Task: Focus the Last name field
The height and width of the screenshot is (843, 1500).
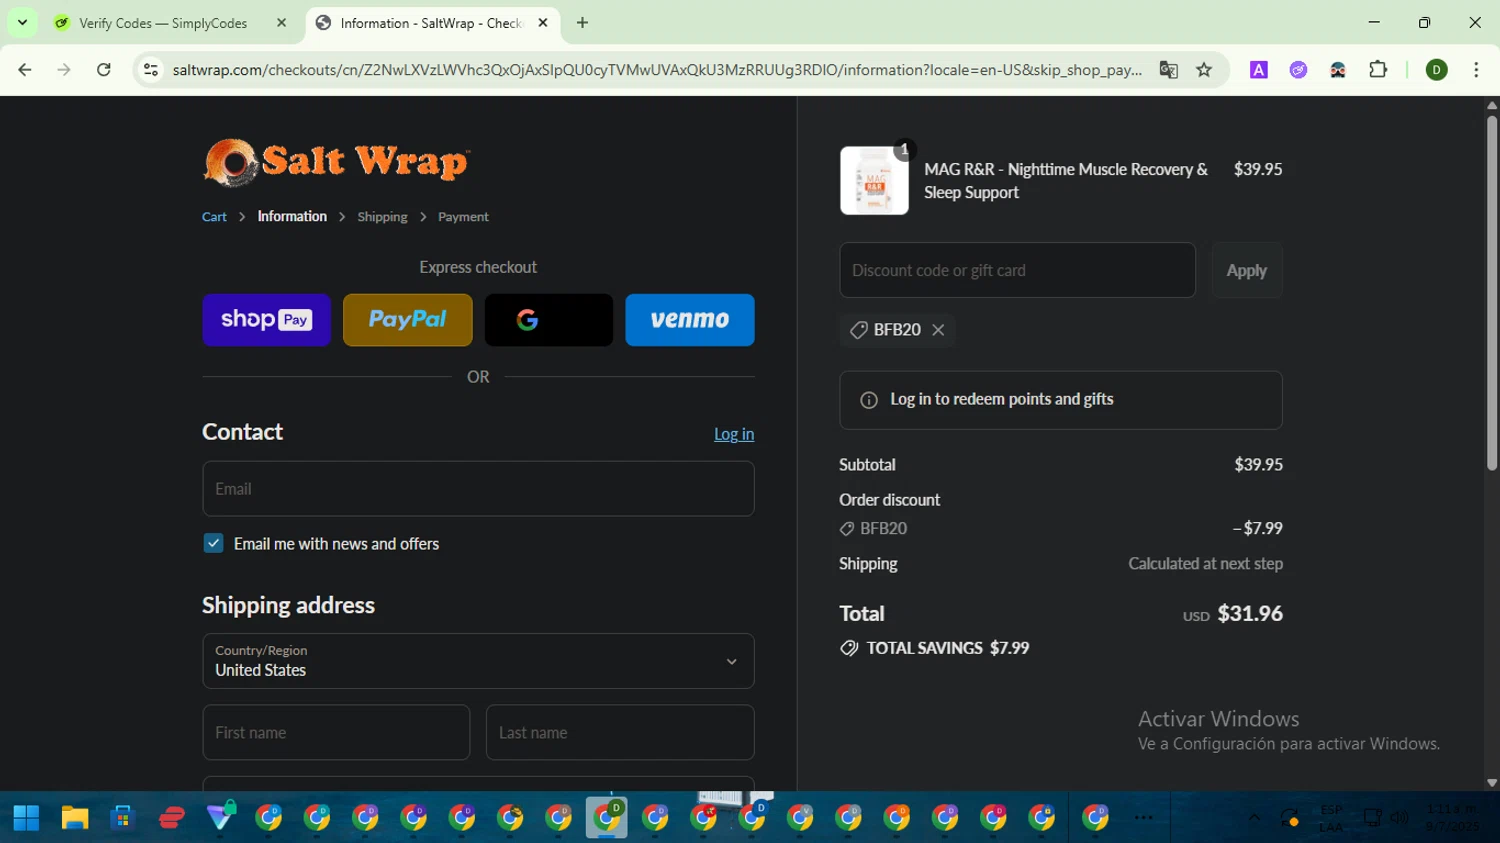Action: (x=620, y=732)
